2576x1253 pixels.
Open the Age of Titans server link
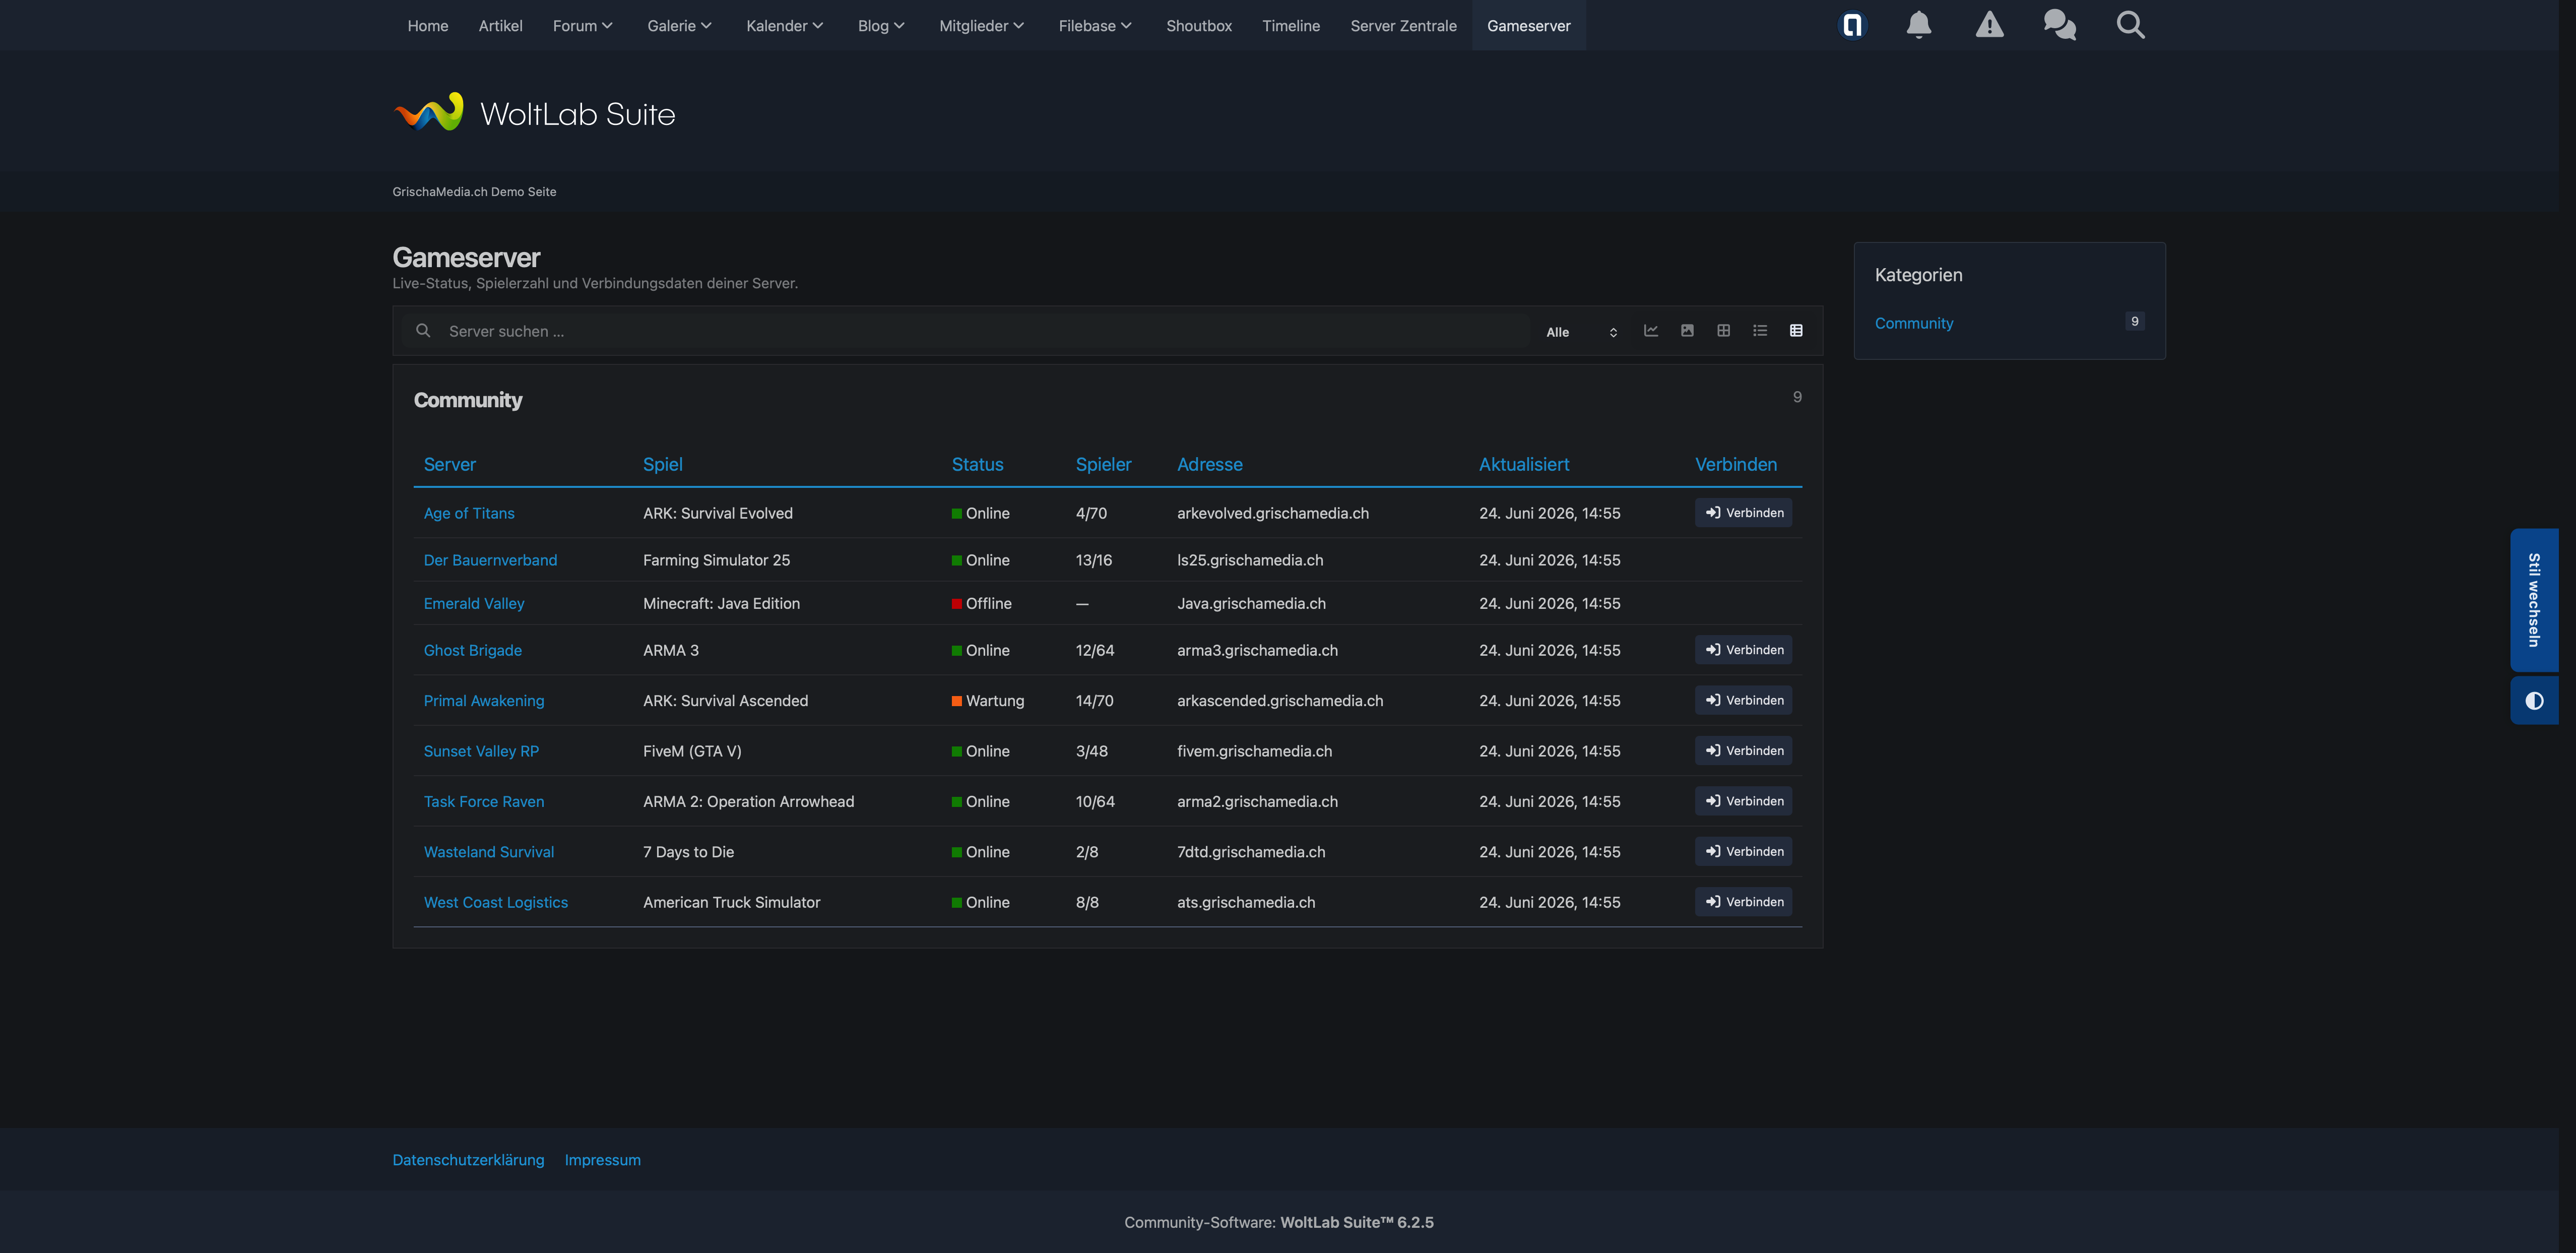[x=469, y=513]
